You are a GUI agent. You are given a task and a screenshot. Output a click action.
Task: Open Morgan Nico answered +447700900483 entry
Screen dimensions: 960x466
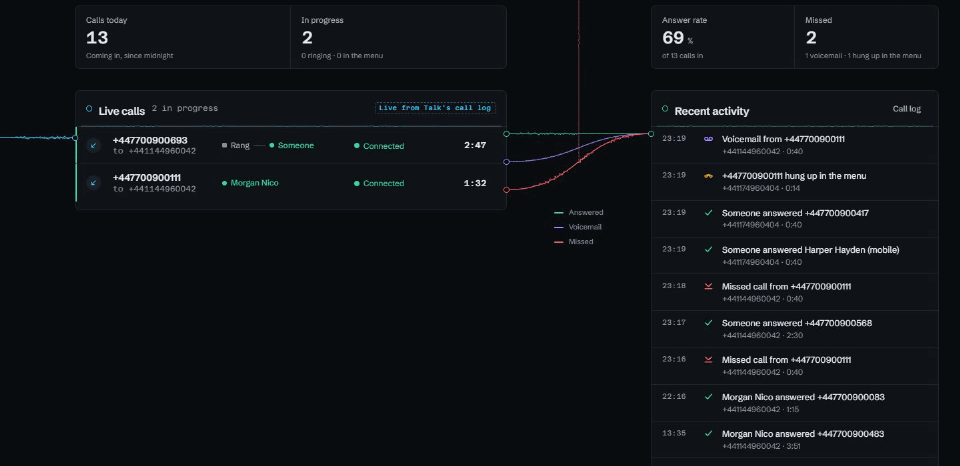[x=795, y=439]
